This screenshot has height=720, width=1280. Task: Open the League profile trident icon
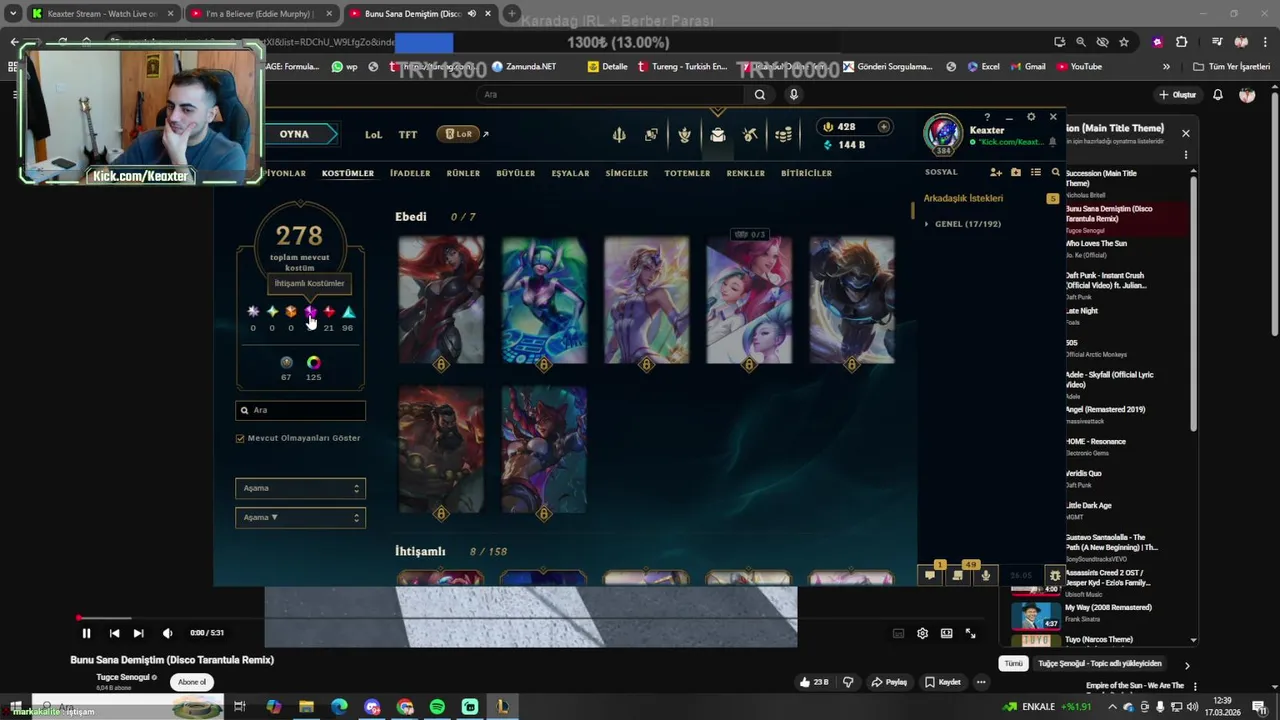(x=619, y=135)
